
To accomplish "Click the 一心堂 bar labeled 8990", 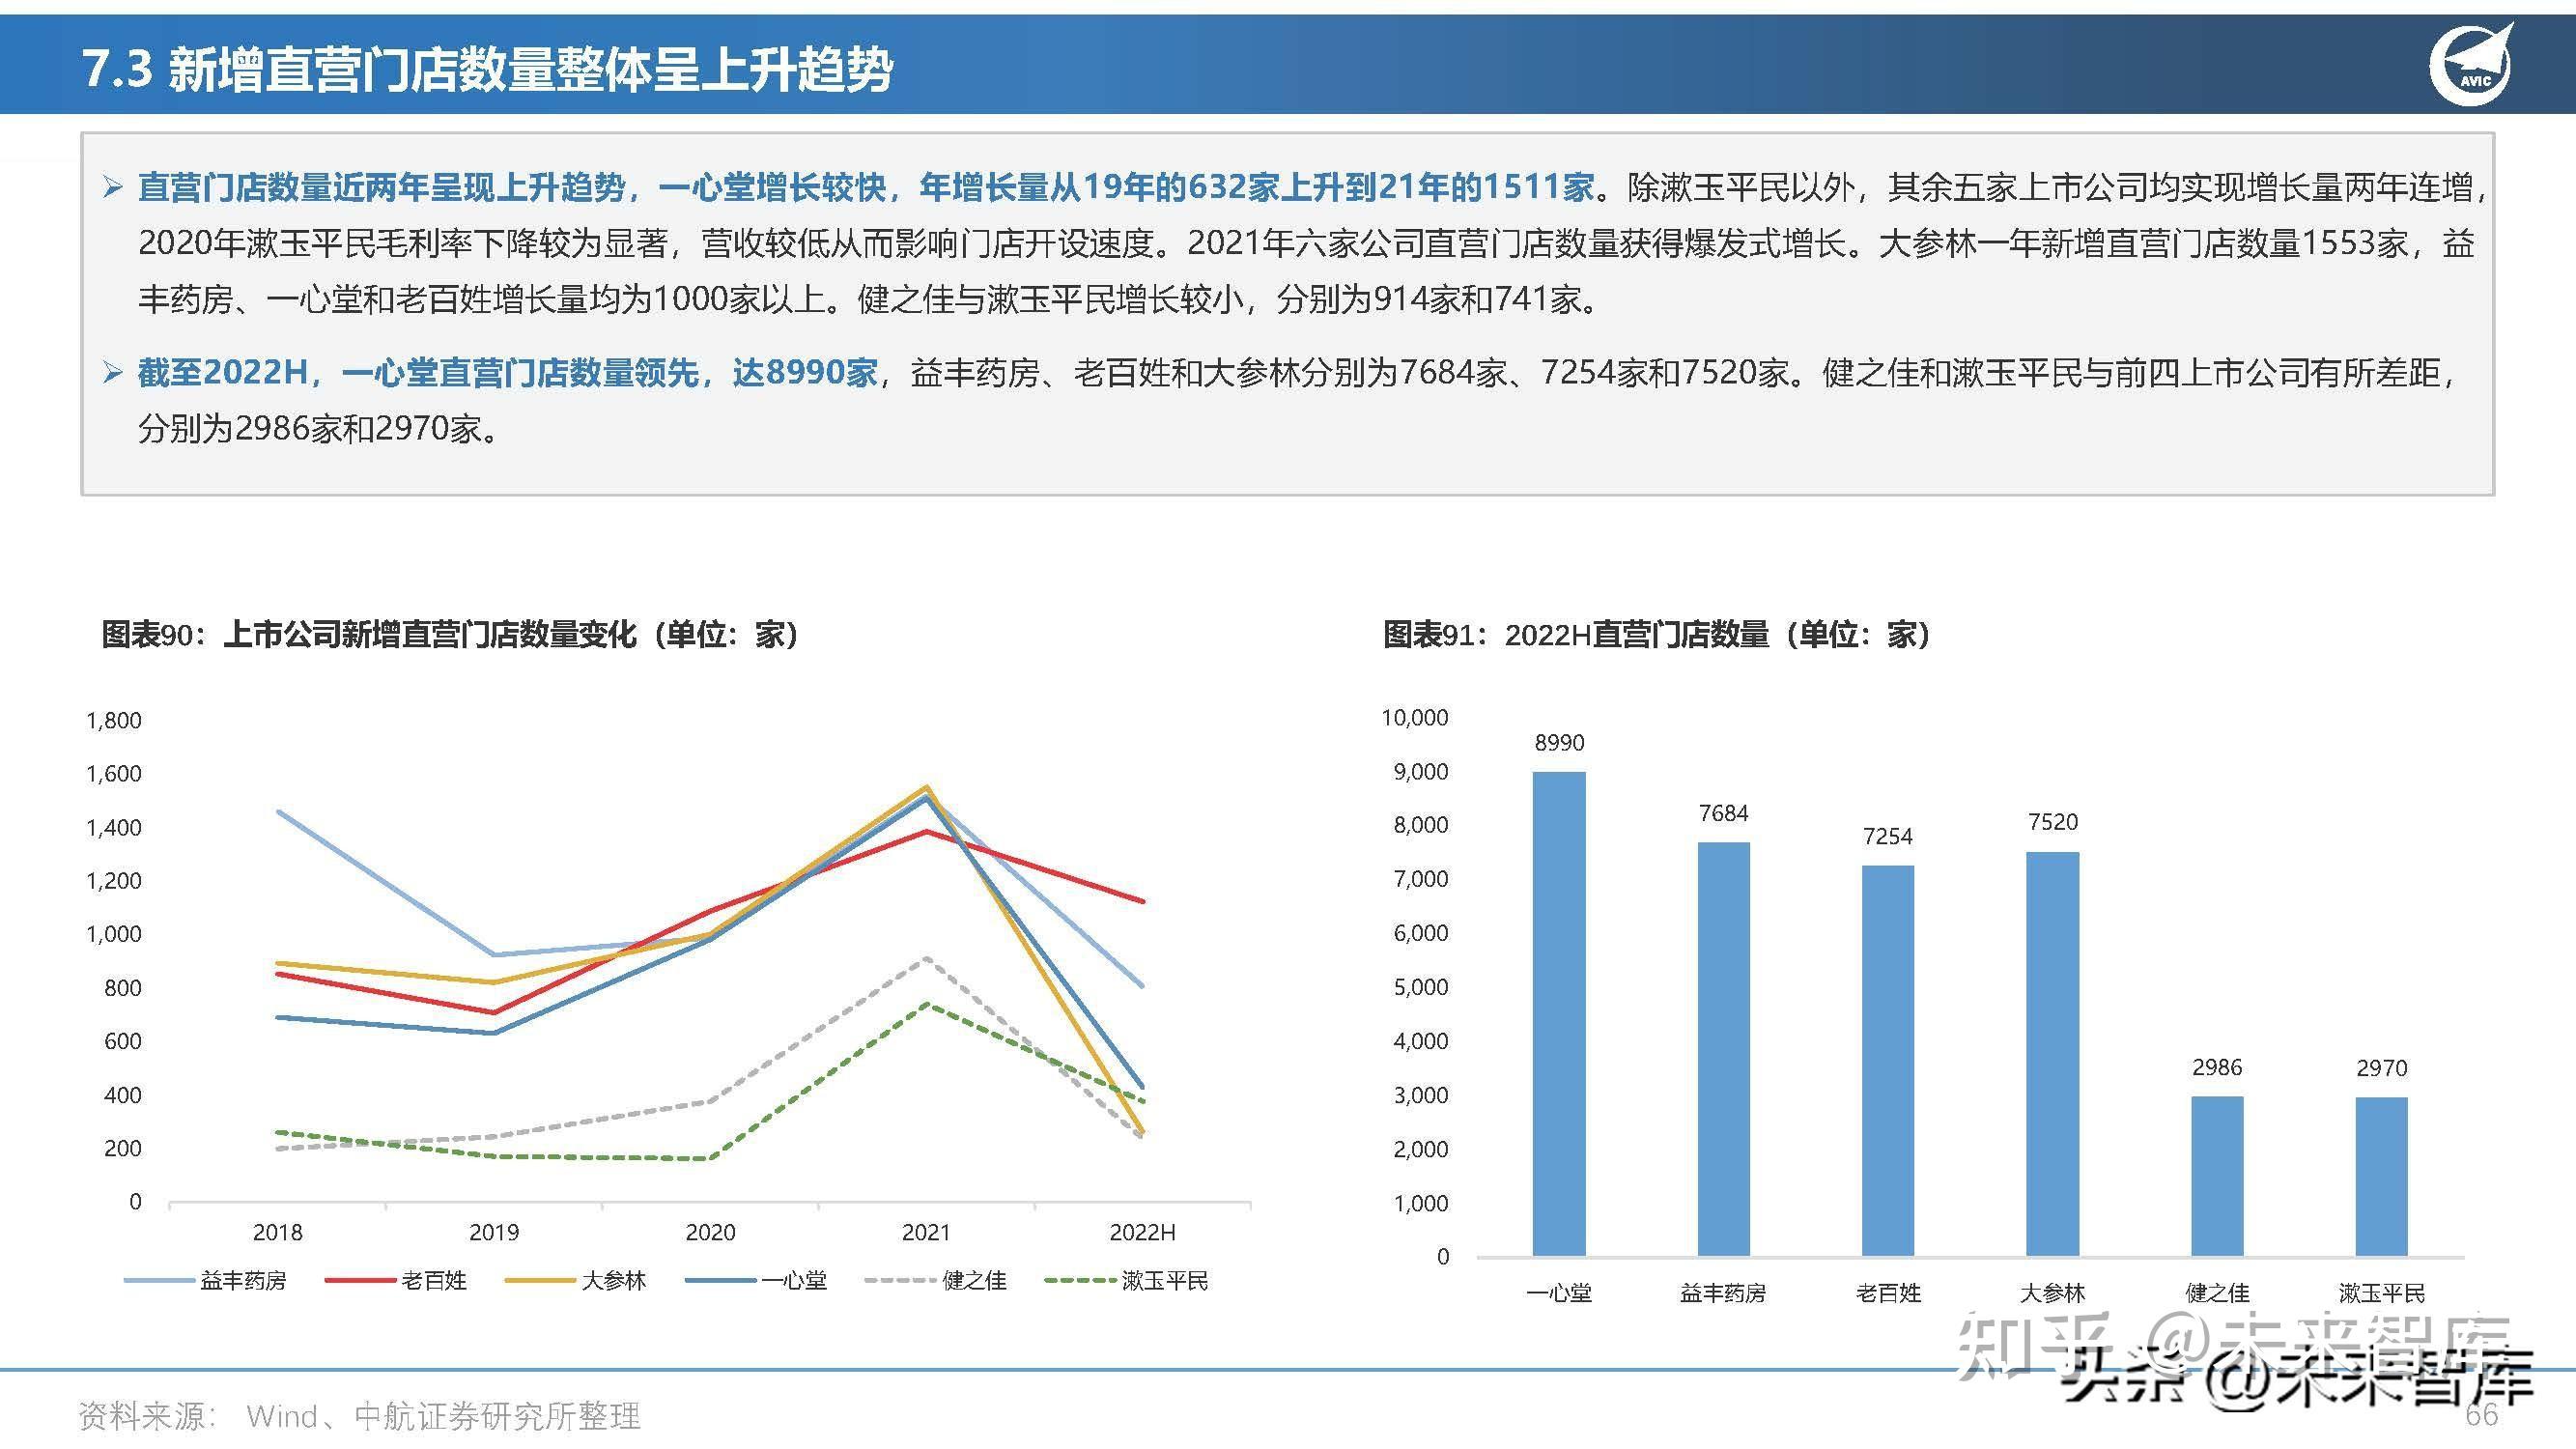I will coord(1559,1013).
